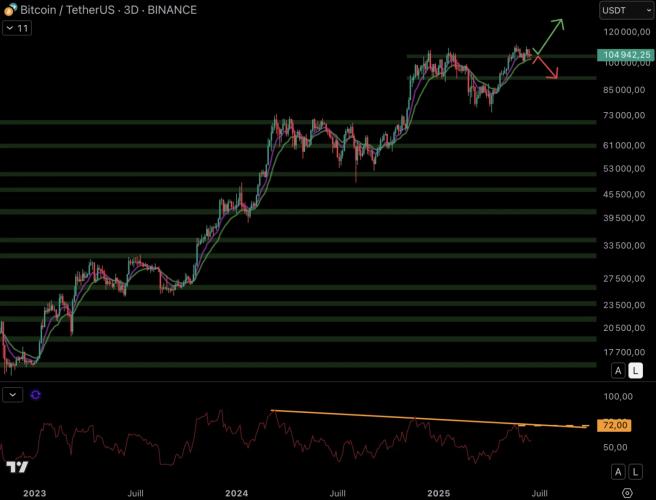Open the USDT currency dropdown
This screenshot has width=656, height=500.
[x=626, y=10]
